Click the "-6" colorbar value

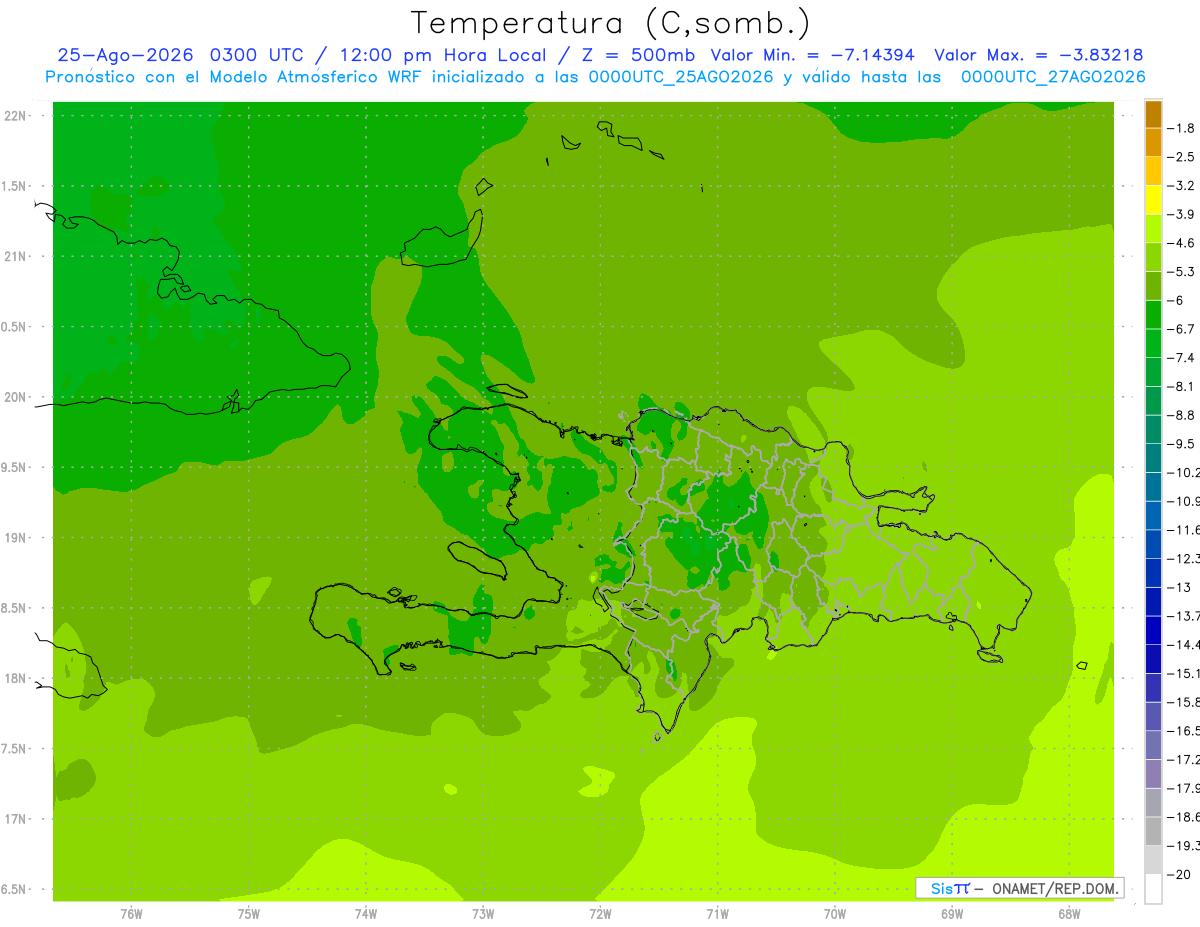click(x=1177, y=300)
